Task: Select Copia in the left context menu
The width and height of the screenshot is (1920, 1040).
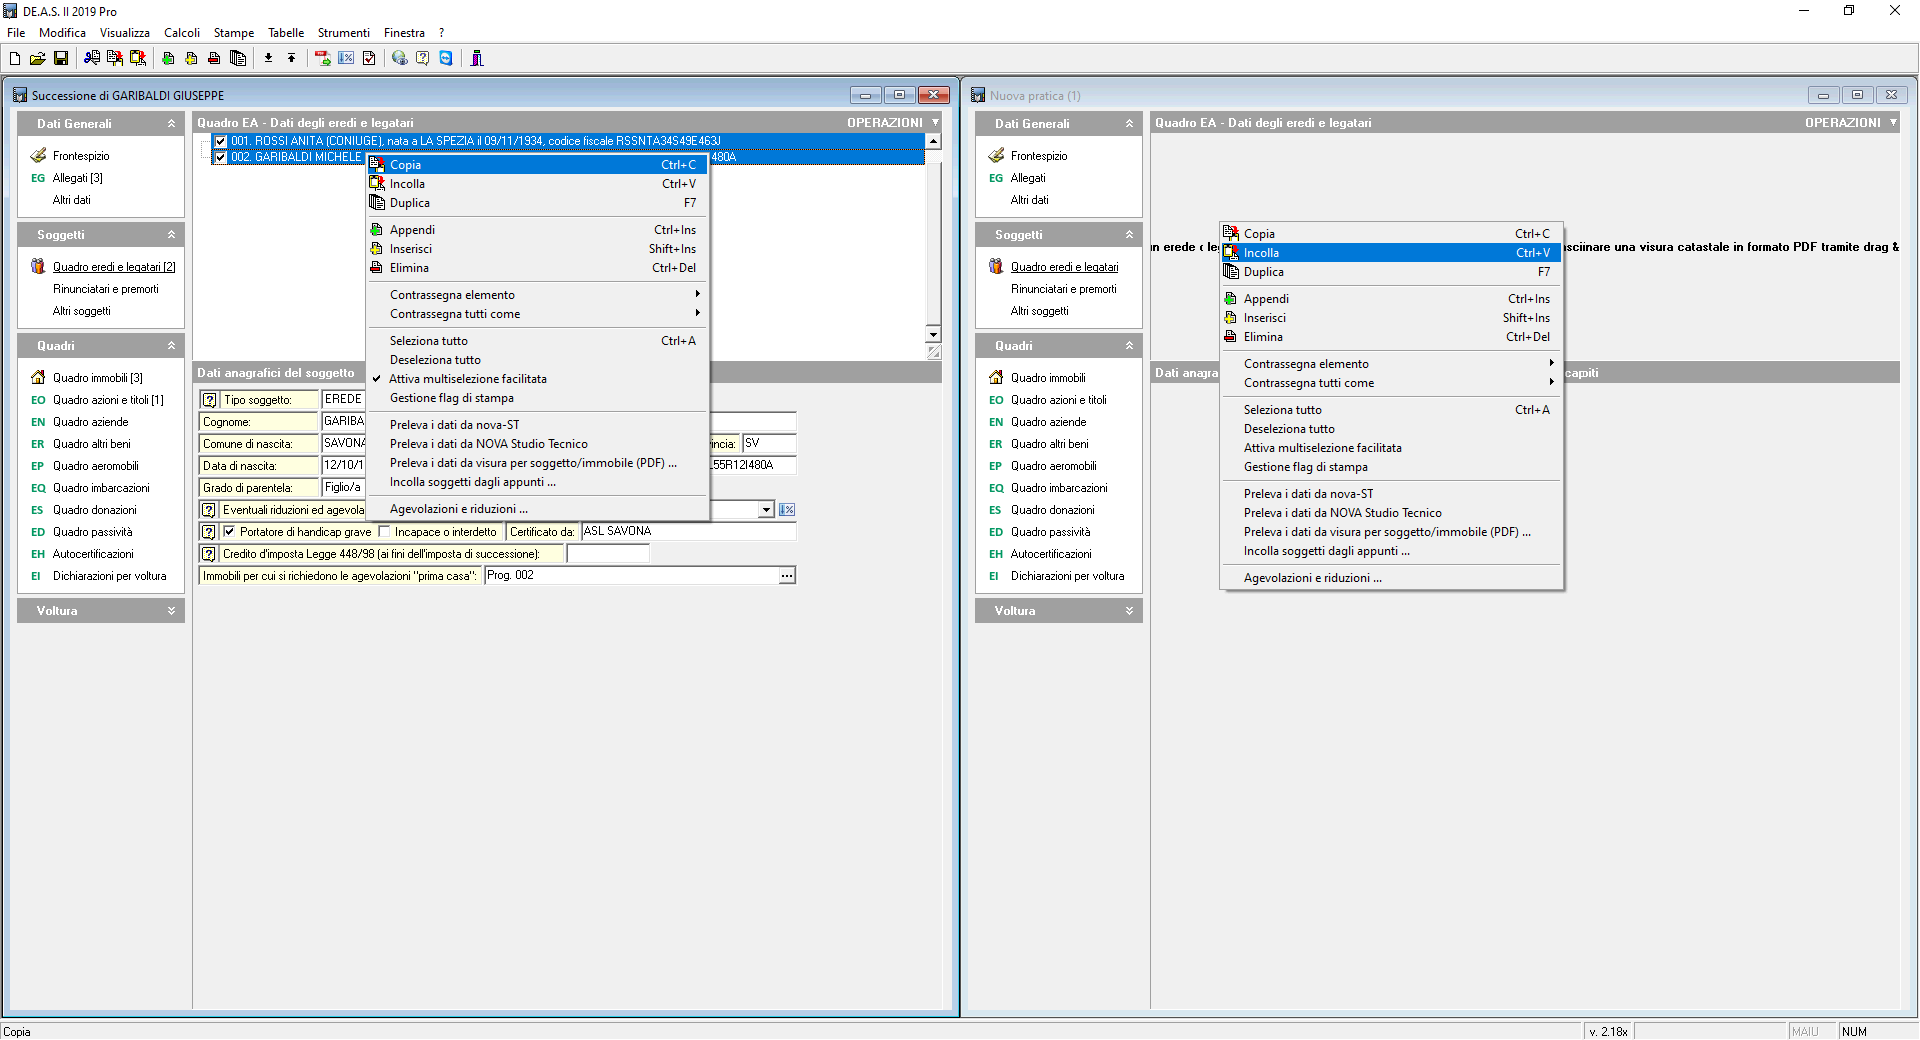Action: 405,165
